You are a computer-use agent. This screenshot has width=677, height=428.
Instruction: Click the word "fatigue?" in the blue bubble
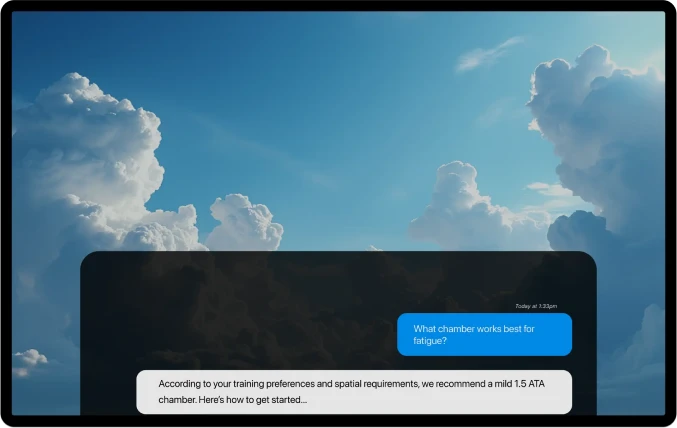pyautogui.click(x=430, y=341)
